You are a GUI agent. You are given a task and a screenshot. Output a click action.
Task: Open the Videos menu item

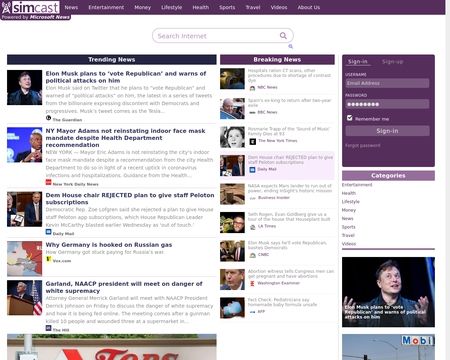[279, 7]
